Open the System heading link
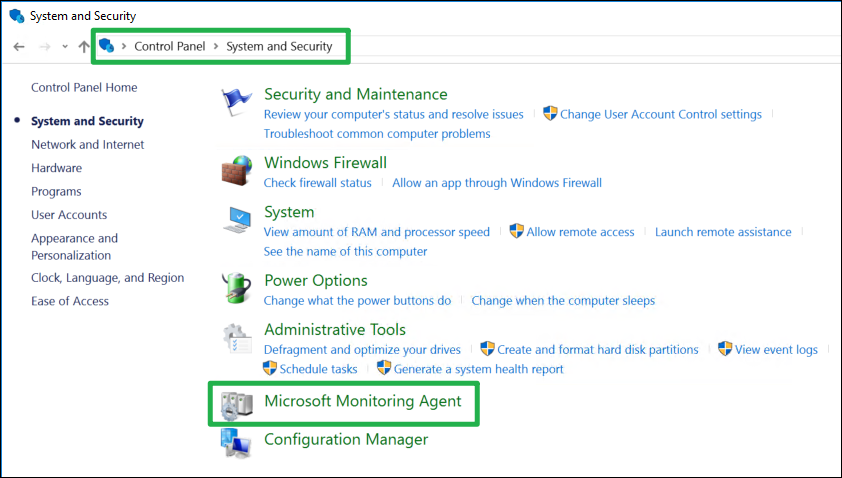The width and height of the screenshot is (842, 478). (x=289, y=212)
